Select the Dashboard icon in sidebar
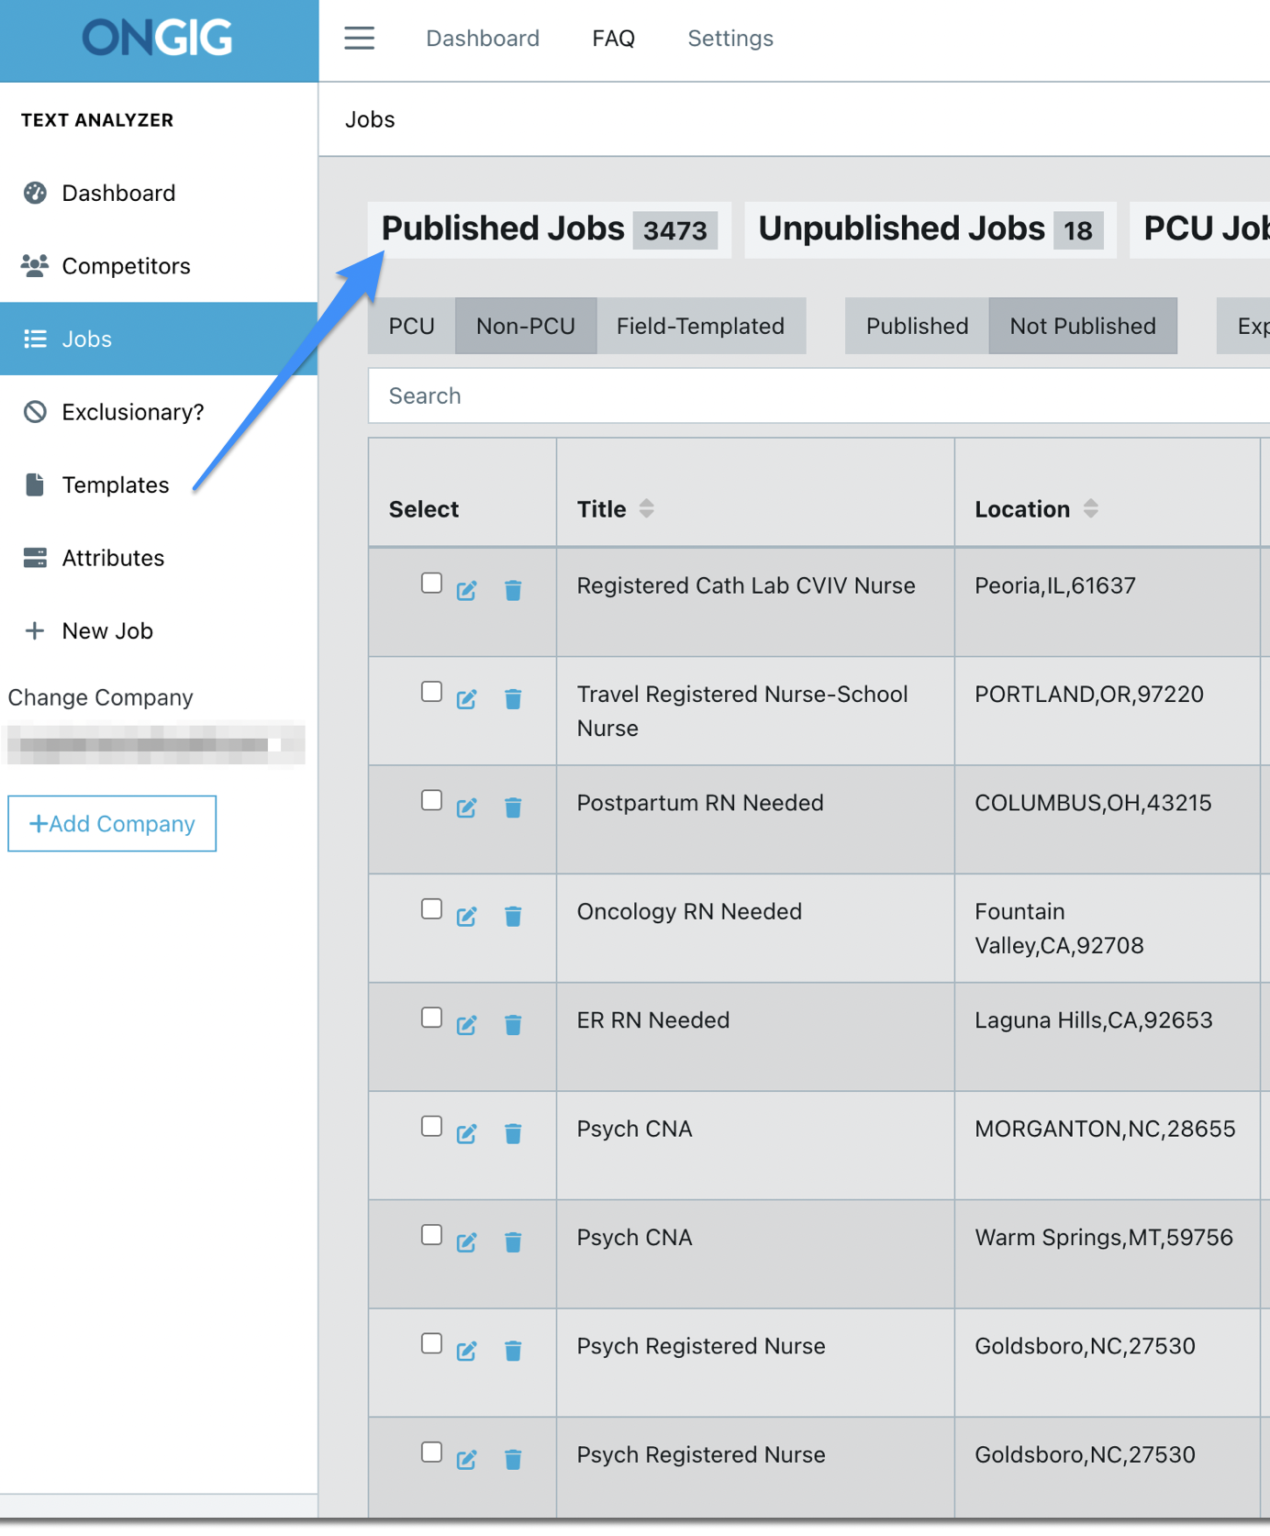 coord(34,193)
